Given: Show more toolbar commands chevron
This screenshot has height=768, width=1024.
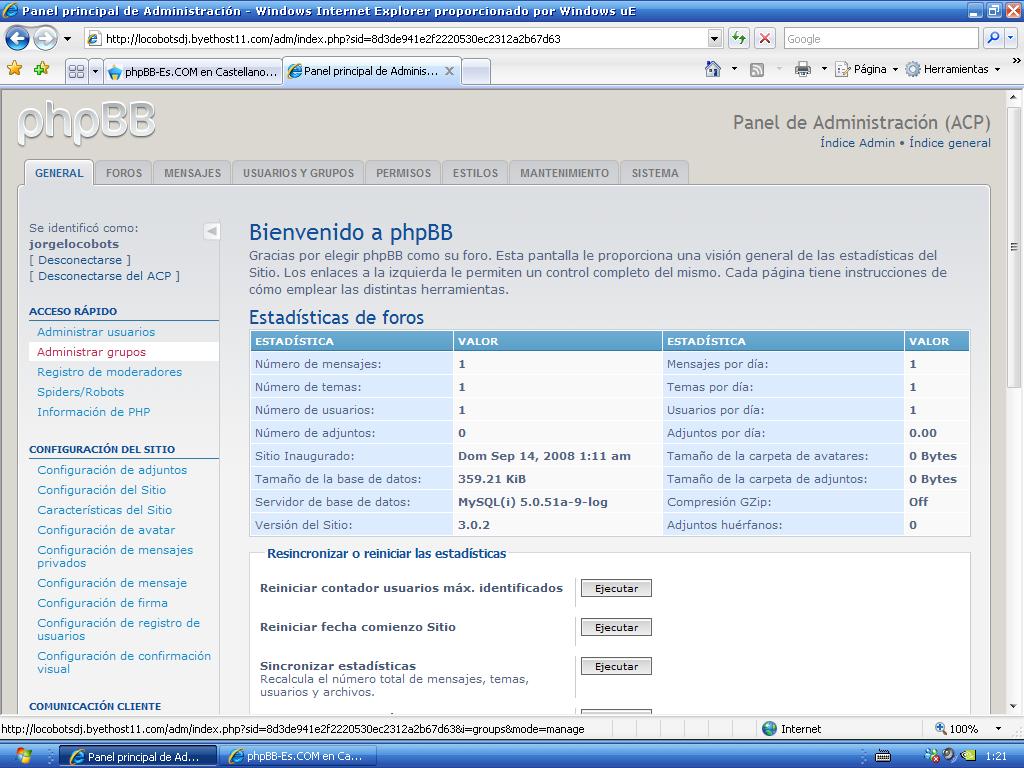Looking at the screenshot, I should pos(1016,61).
